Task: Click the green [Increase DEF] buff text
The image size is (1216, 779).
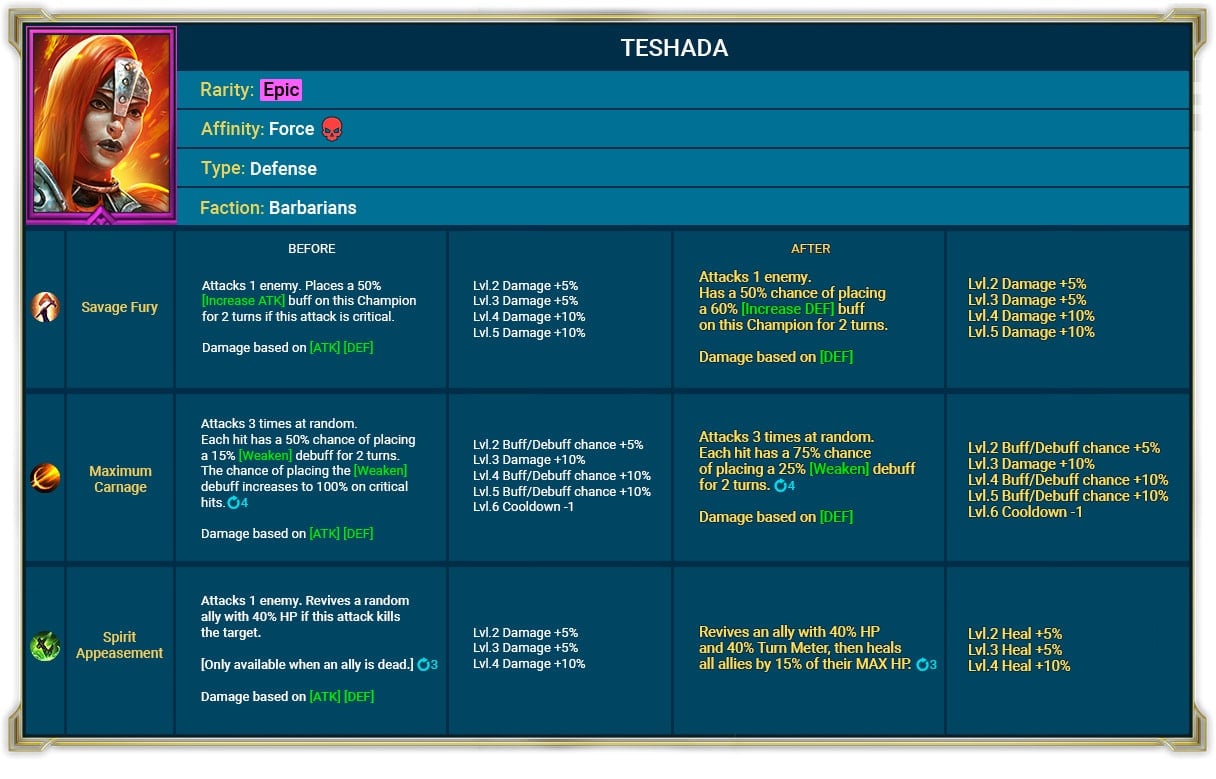Action: (788, 309)
